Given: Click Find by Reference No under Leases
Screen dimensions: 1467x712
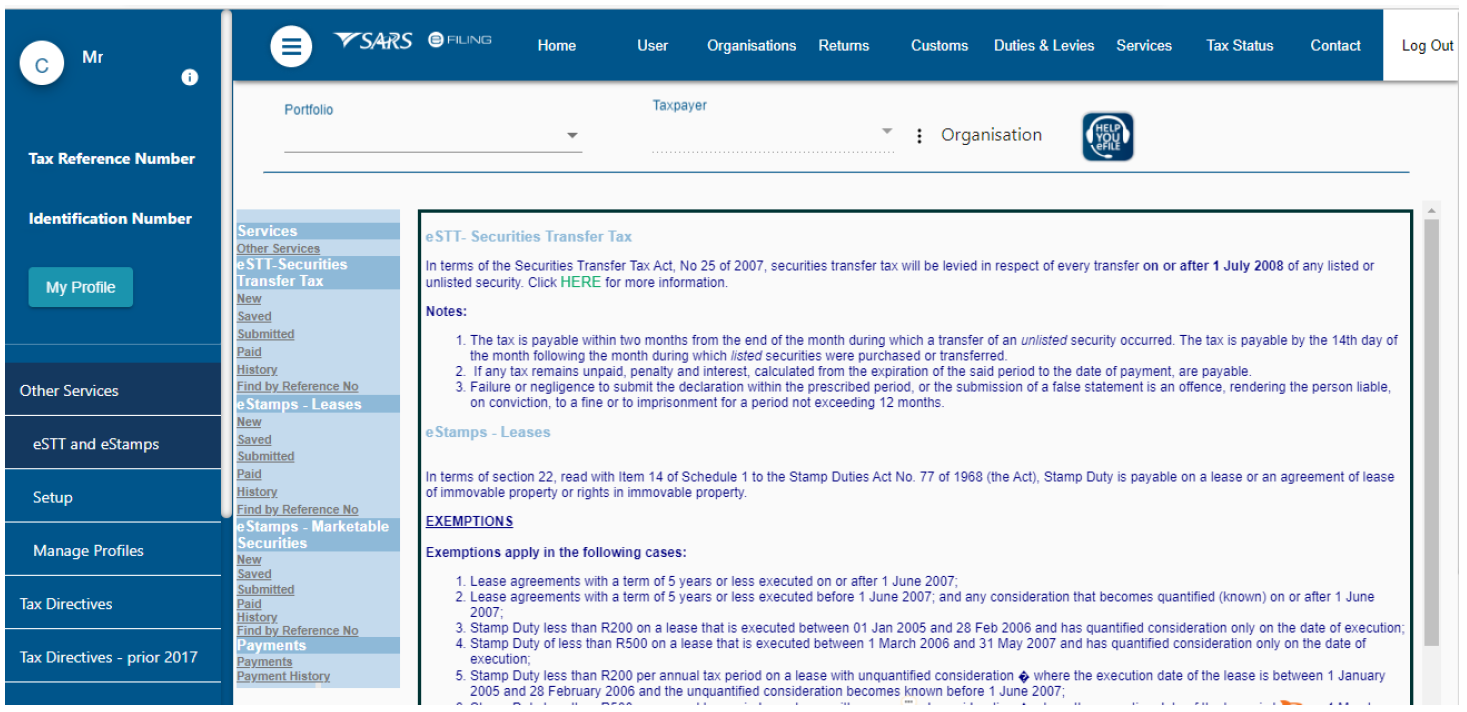Looking at the screenshot, I should click(297, 510).
